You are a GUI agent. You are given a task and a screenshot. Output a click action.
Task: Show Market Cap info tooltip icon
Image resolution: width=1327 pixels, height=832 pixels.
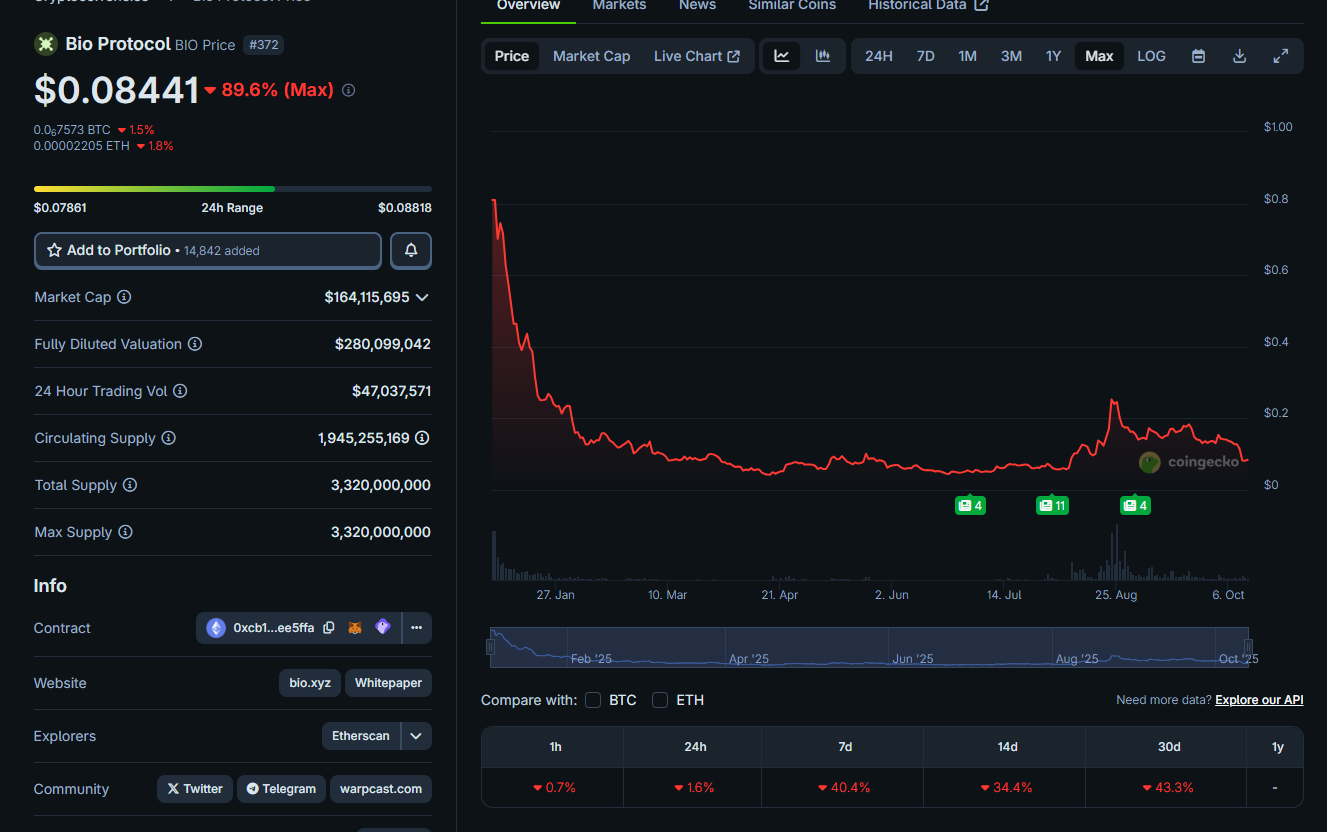pyautogui.click(x=124, y=297)
